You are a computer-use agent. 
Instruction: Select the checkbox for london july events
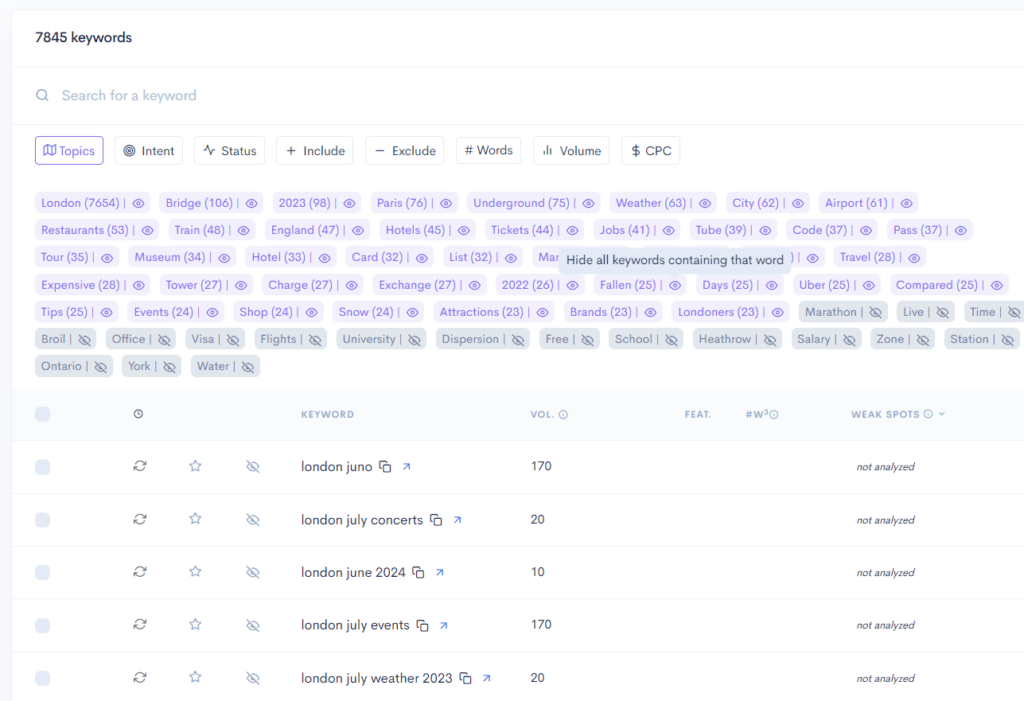pos(42,625)
